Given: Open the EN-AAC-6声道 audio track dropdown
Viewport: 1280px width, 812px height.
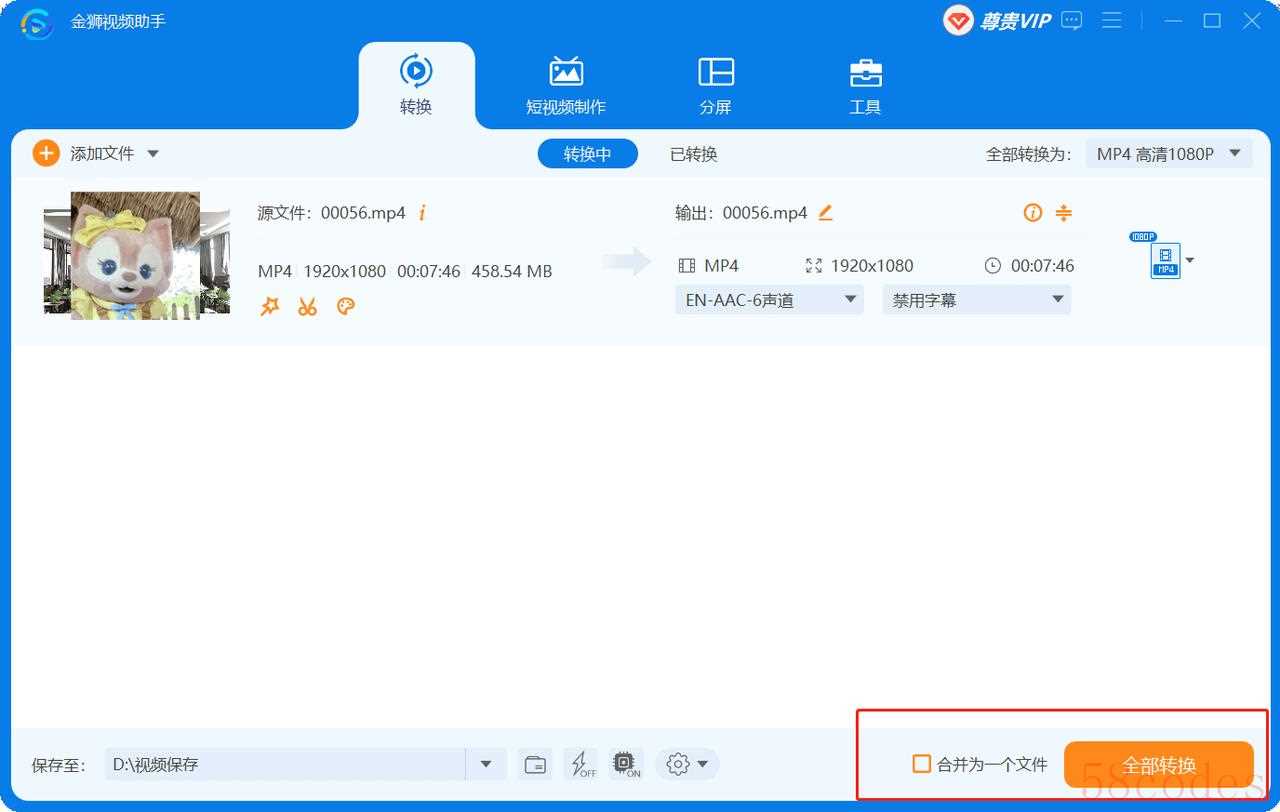Looking at the screenshot, I should coord(769,300).
